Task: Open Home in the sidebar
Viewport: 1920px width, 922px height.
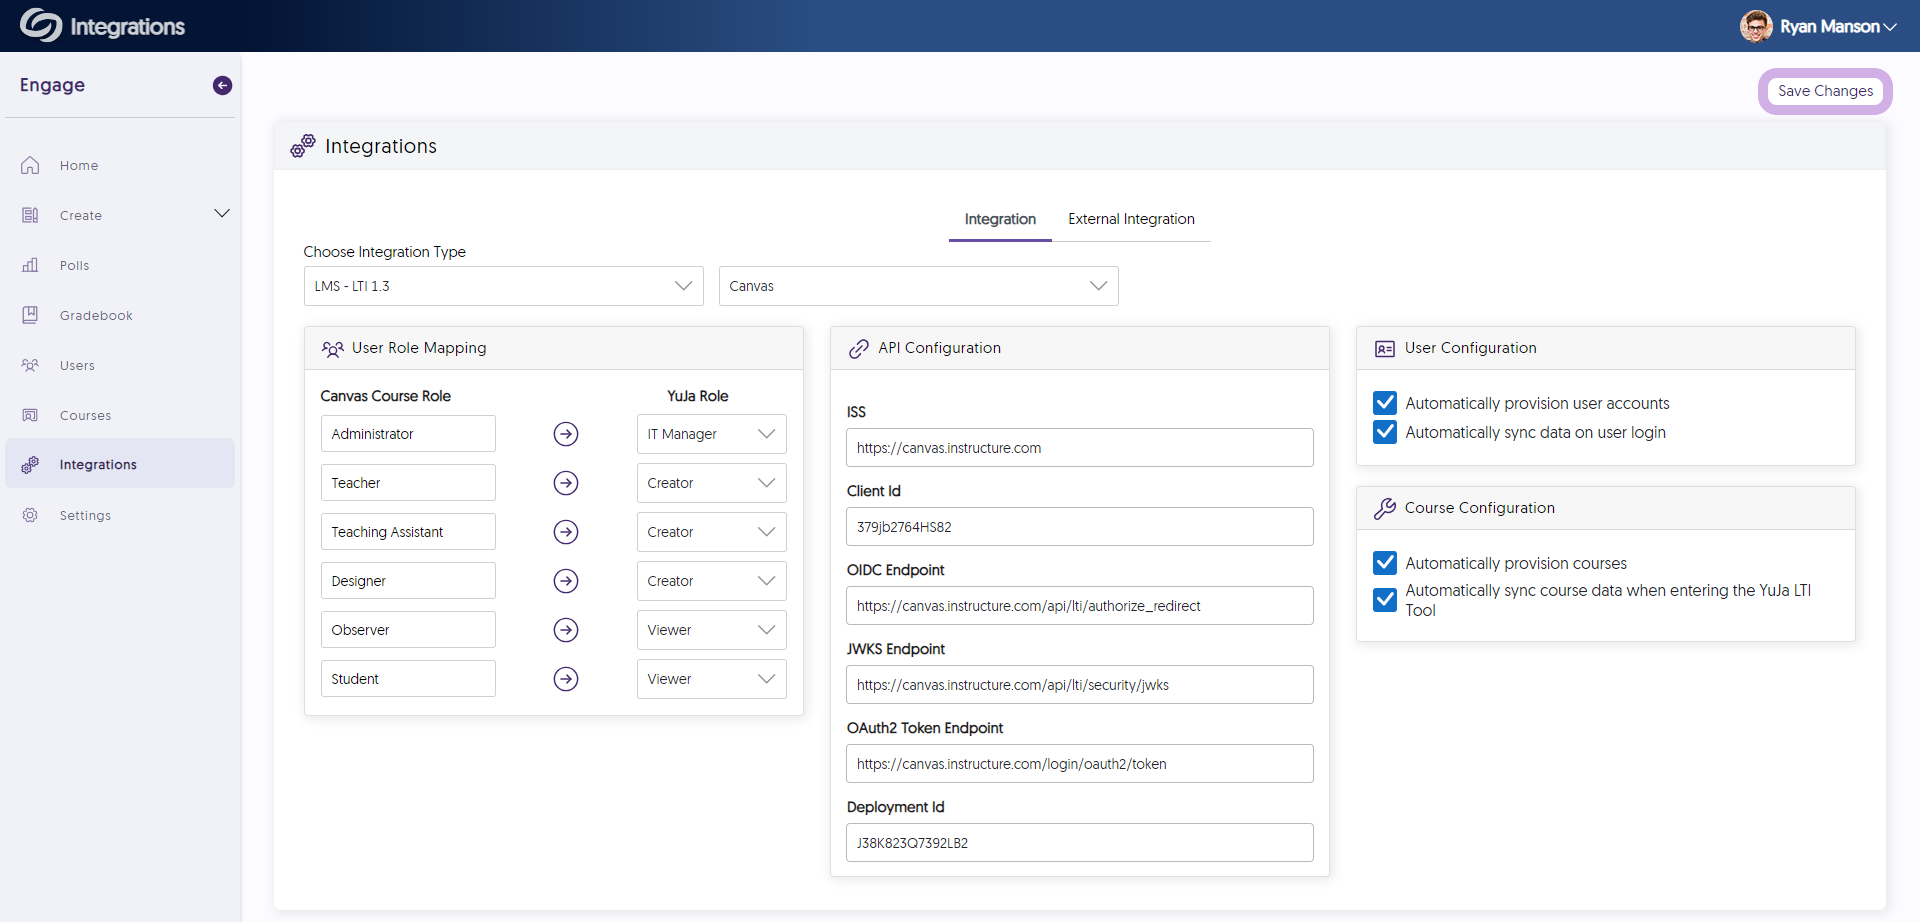Action: [x=120, y=165]
